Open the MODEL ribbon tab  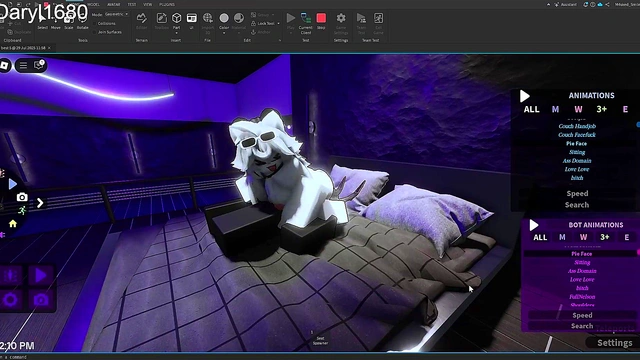click(93, 4)
